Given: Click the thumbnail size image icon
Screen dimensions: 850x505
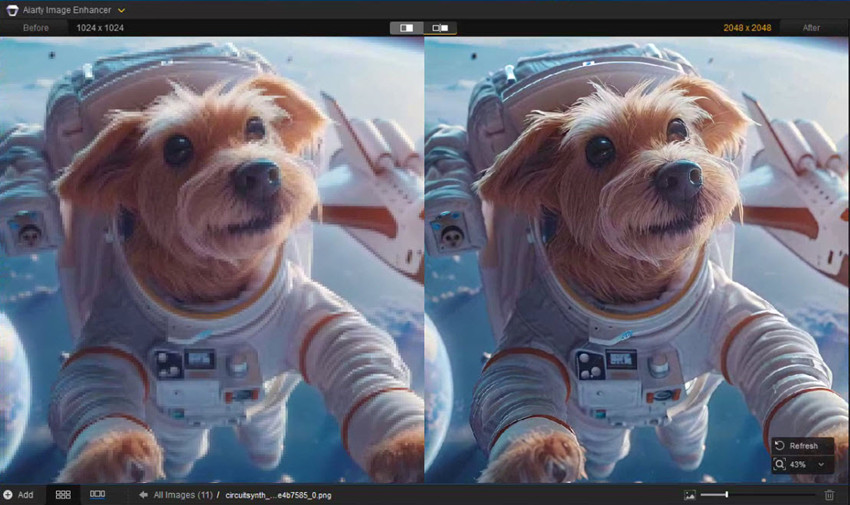Looking at the screenshot, I should (x=689, y=495).
